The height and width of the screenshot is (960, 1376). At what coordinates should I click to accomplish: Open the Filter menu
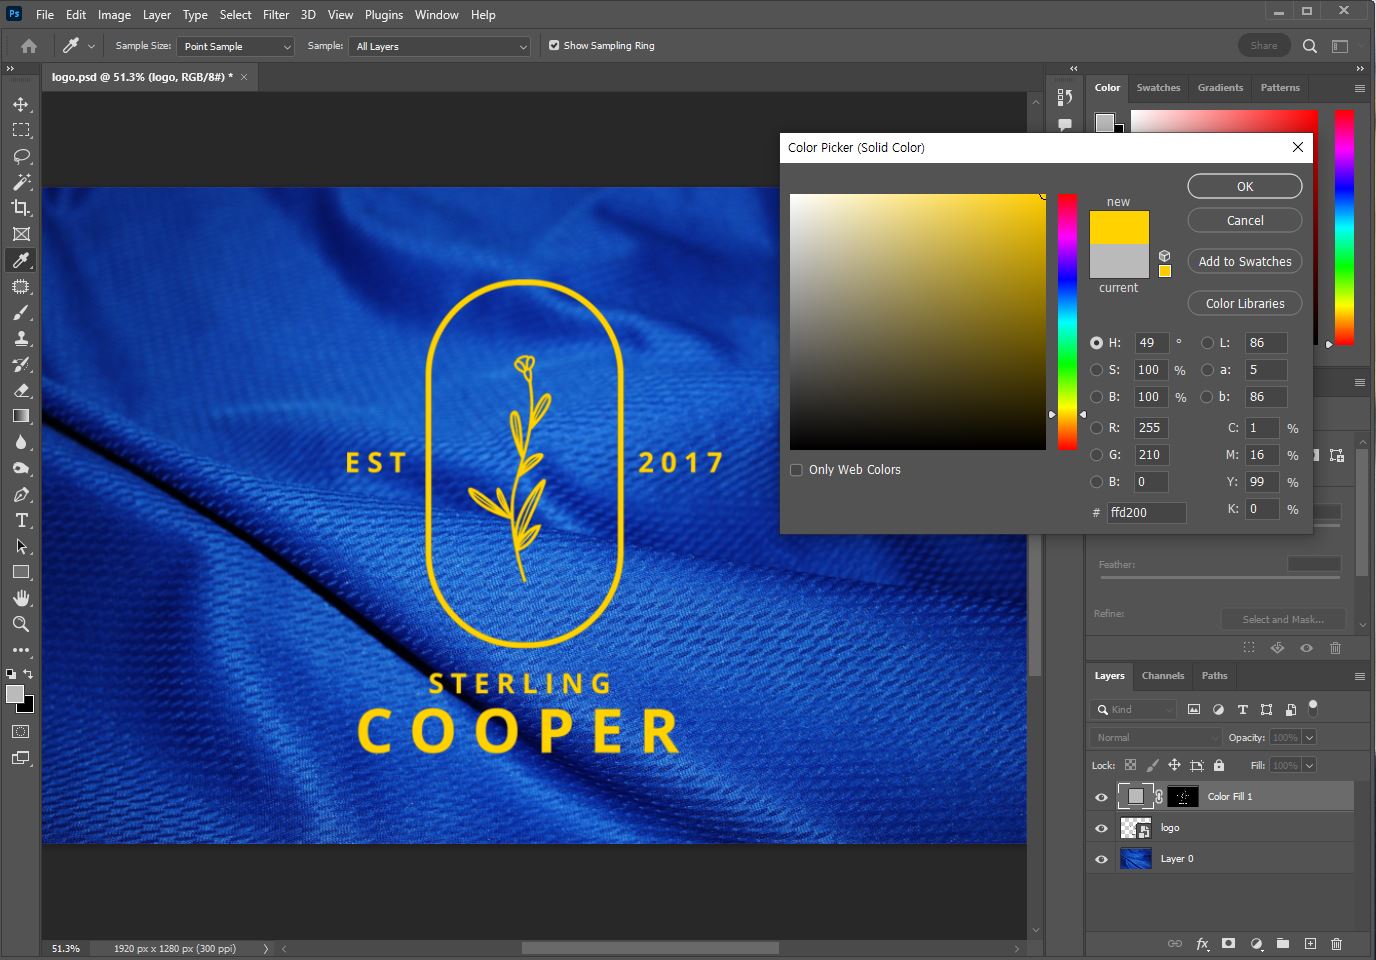[x=276, y=15]
